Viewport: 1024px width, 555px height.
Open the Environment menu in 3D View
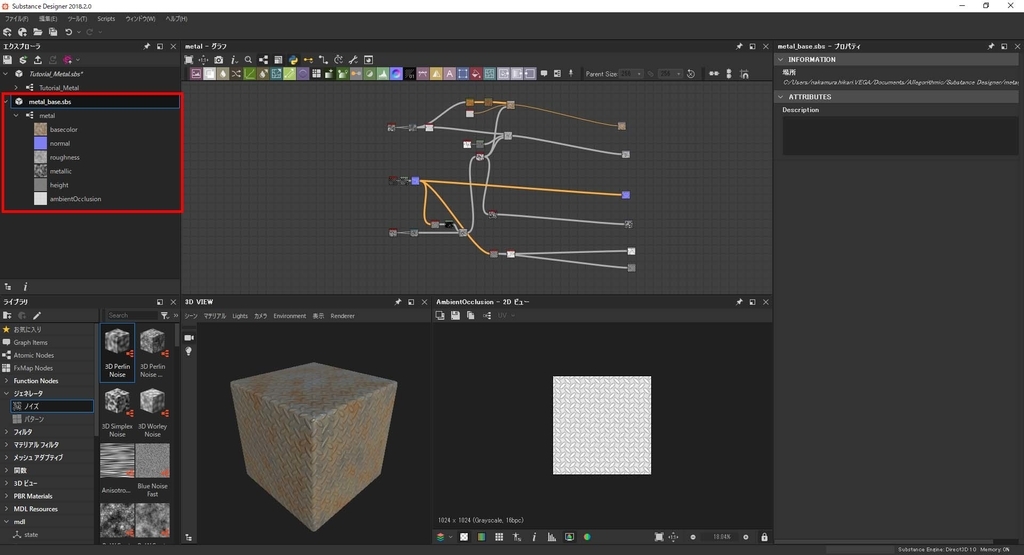(289, 316)
